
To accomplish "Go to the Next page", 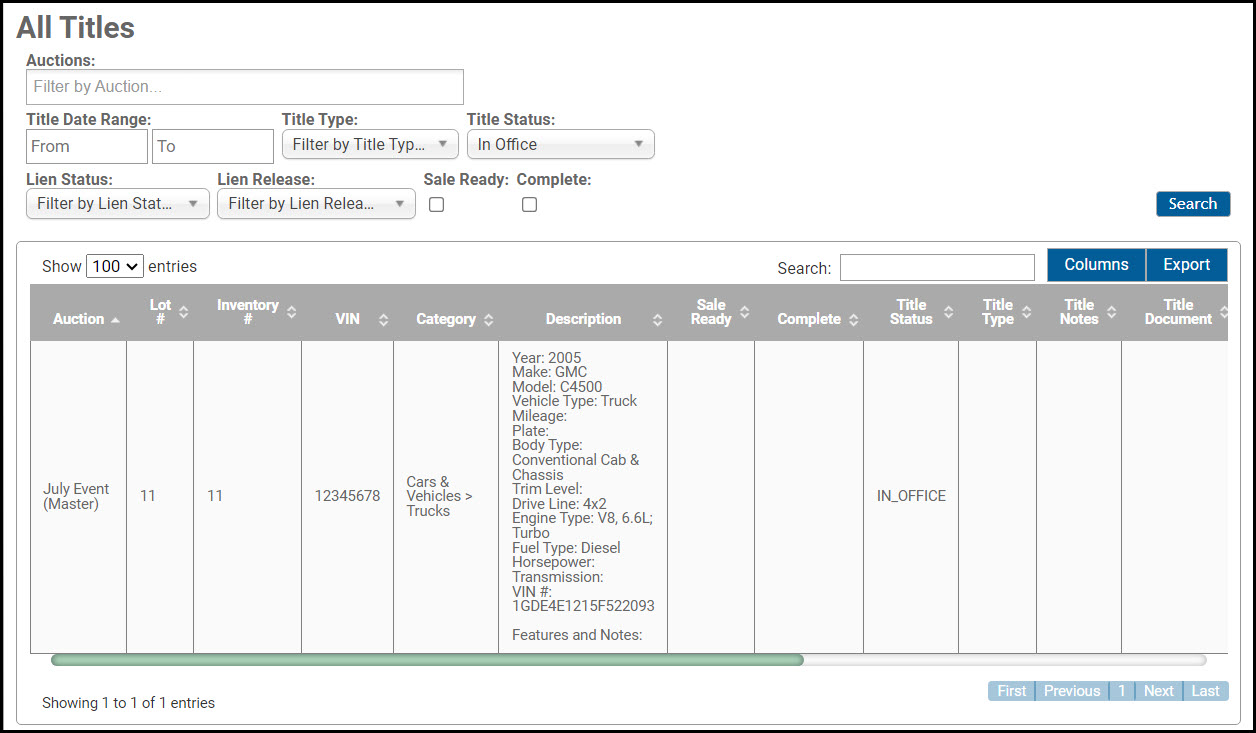I will [1159, 691].
